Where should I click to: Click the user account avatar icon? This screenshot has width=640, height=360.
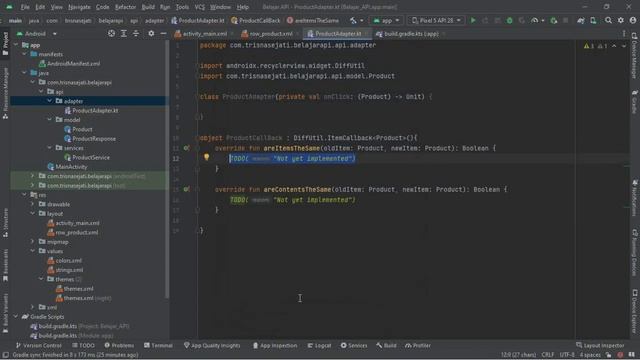tap(633, 20)
